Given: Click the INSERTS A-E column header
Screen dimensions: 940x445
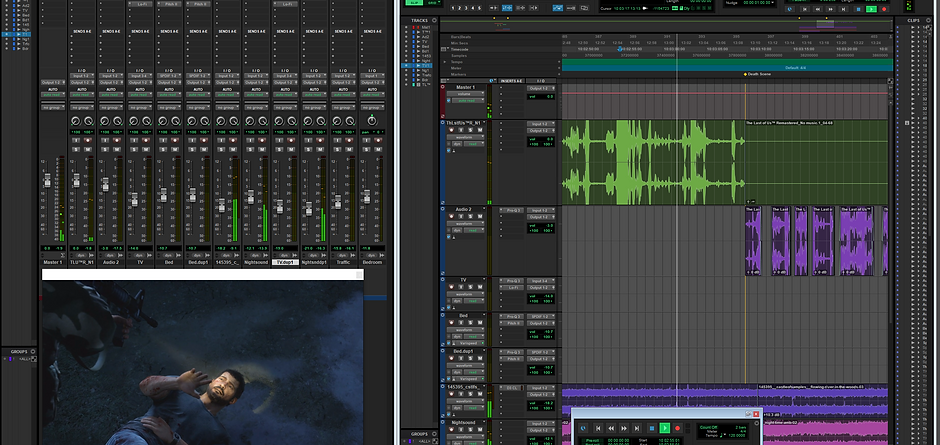Looking at the screenshot, I should tap(511, 80).
